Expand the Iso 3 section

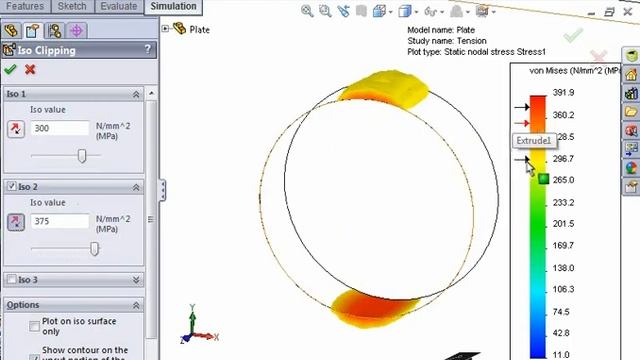[x=136, y=280]
